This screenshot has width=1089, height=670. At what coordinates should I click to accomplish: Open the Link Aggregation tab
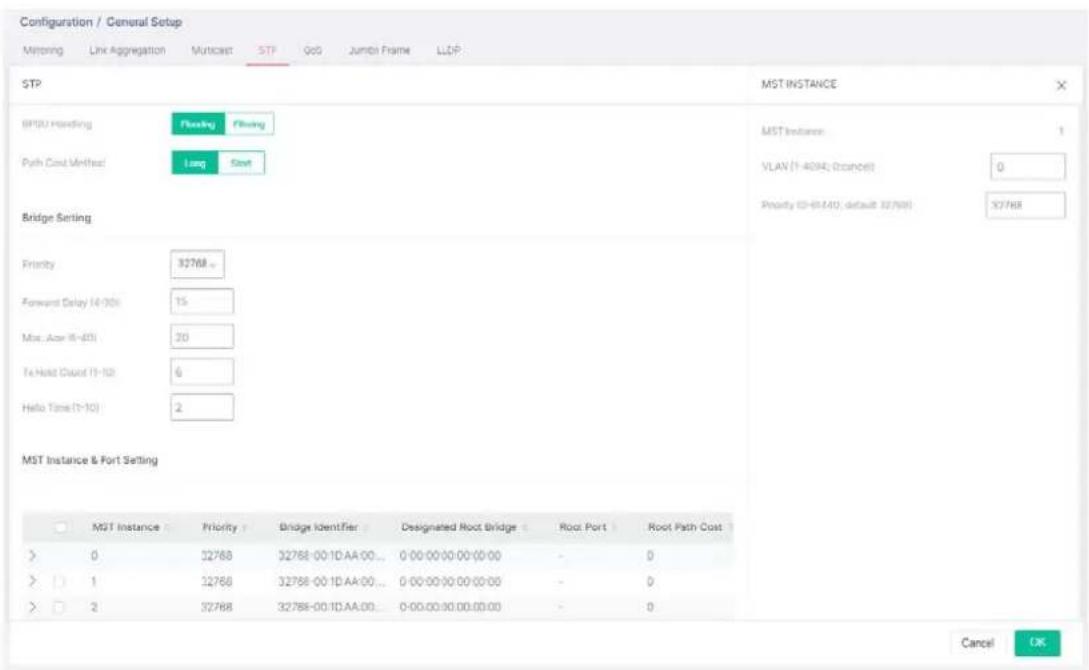pyautogui.click(x=127, y=50)
